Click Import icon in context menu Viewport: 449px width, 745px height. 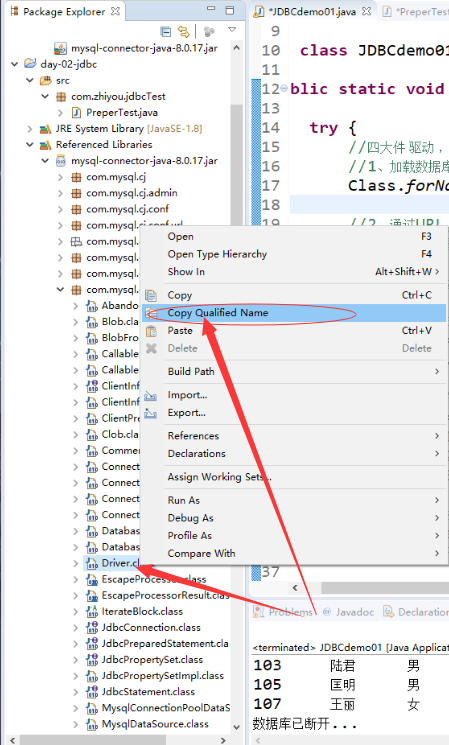[151, 395]
